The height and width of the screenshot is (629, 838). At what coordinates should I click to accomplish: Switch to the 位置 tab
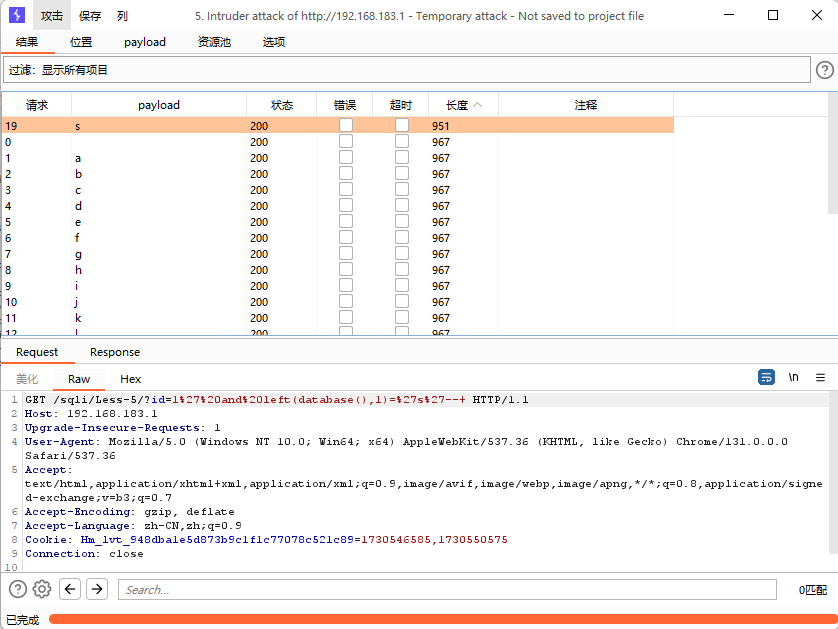pos(81,42)
